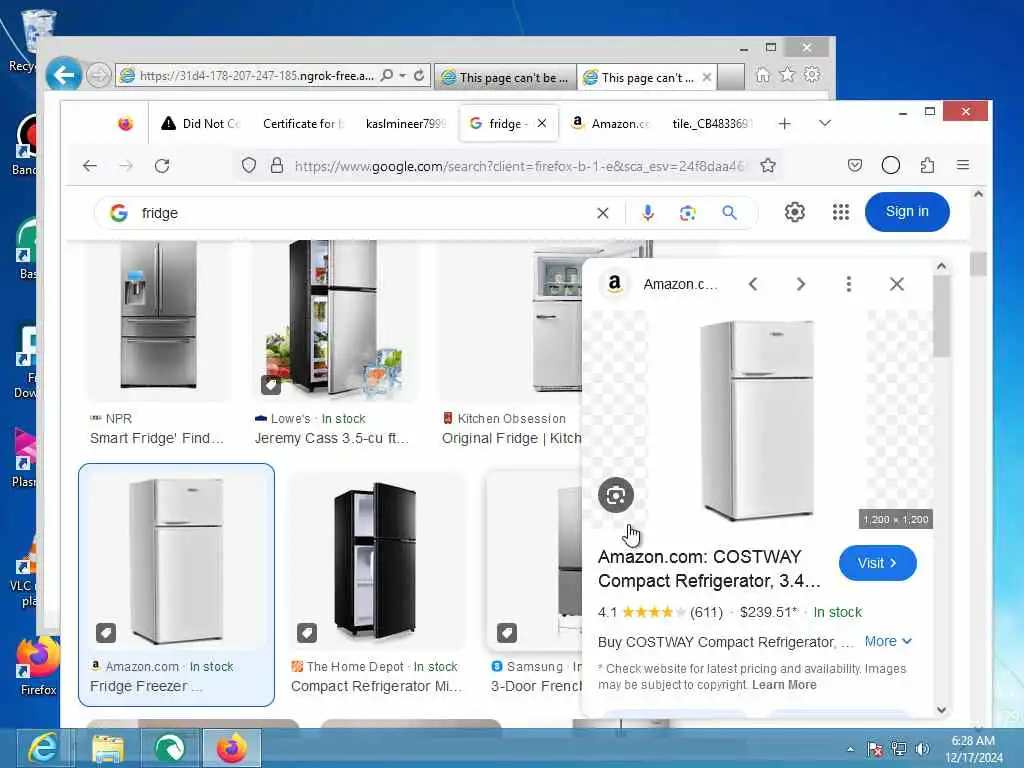This screenshot has width=1024, height=768.
Task: Bookmark this page with the star icon
Action: [x=768, y=166]
